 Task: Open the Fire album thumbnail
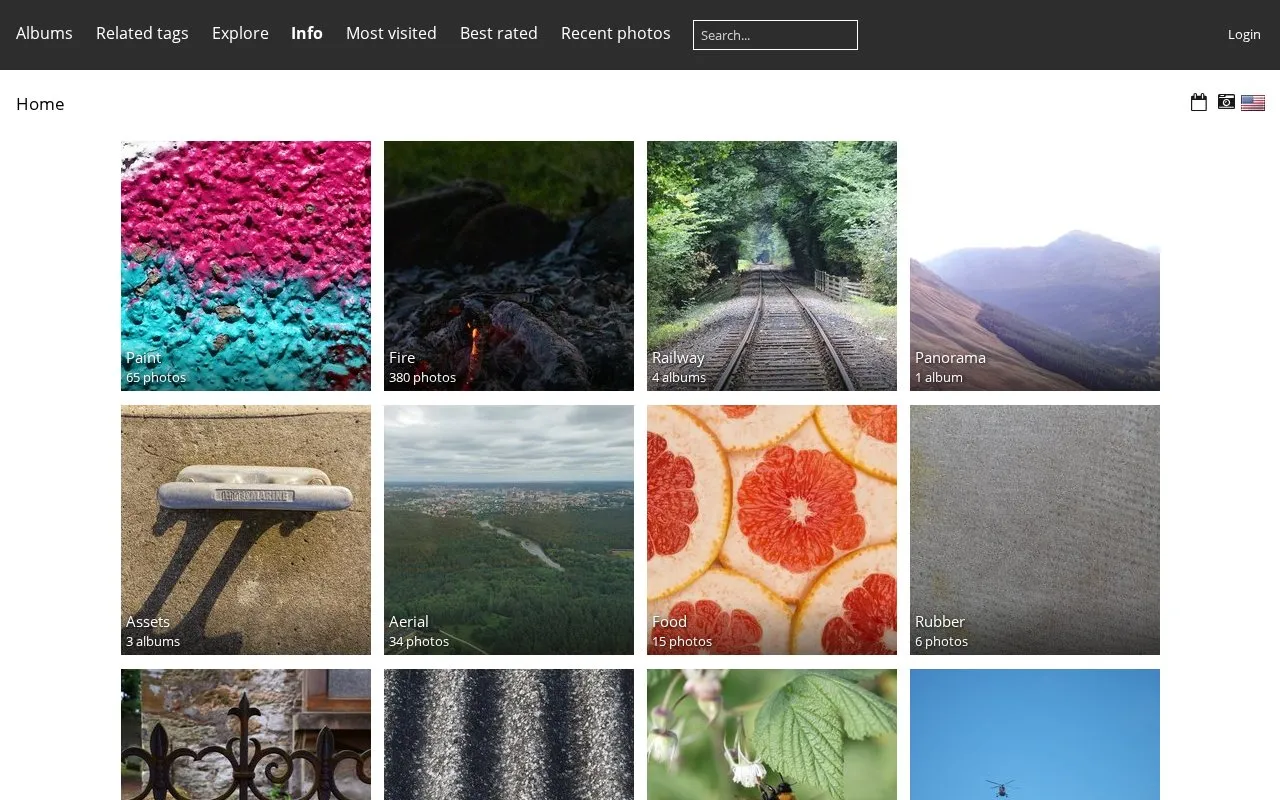point(509,266)
